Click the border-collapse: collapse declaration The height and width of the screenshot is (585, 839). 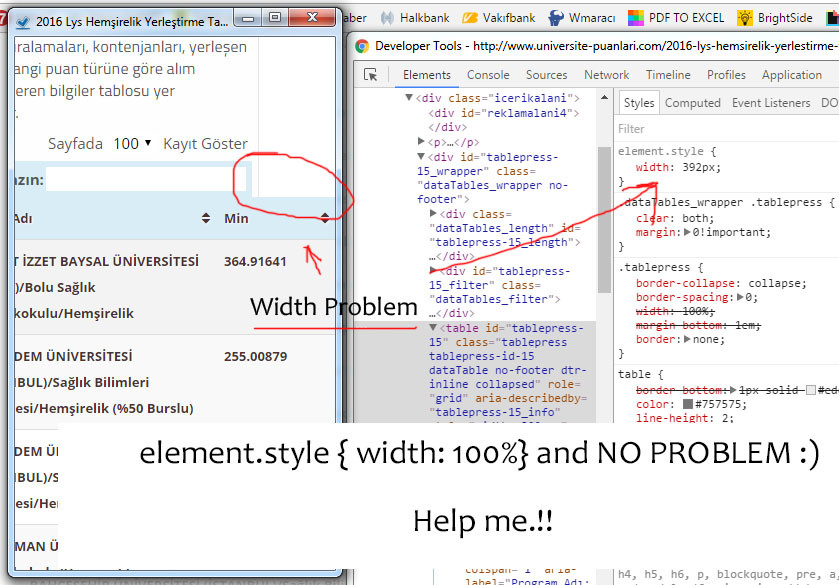click(721, 283)
